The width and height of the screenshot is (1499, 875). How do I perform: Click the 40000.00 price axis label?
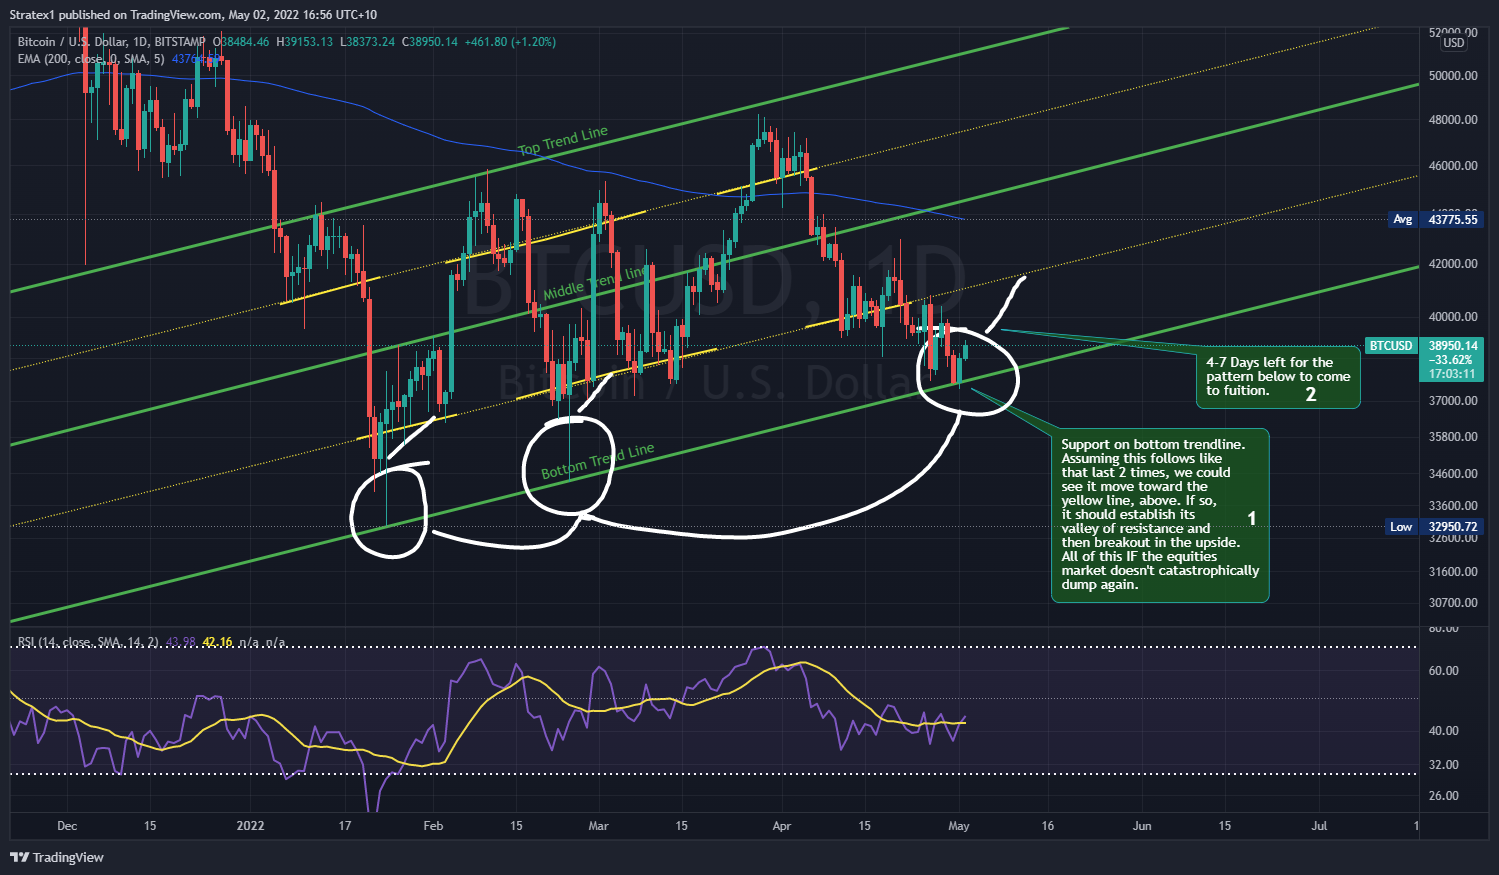[1453, 317]
